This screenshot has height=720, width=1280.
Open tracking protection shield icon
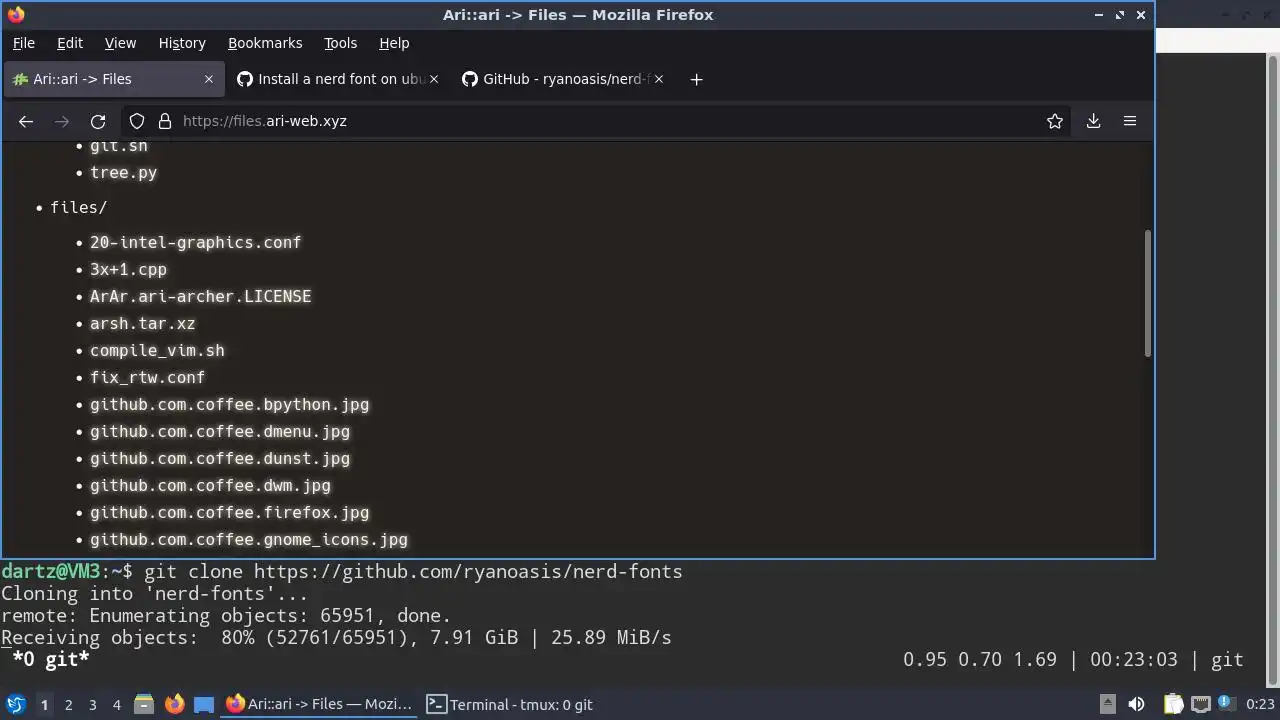coord(137,121)
